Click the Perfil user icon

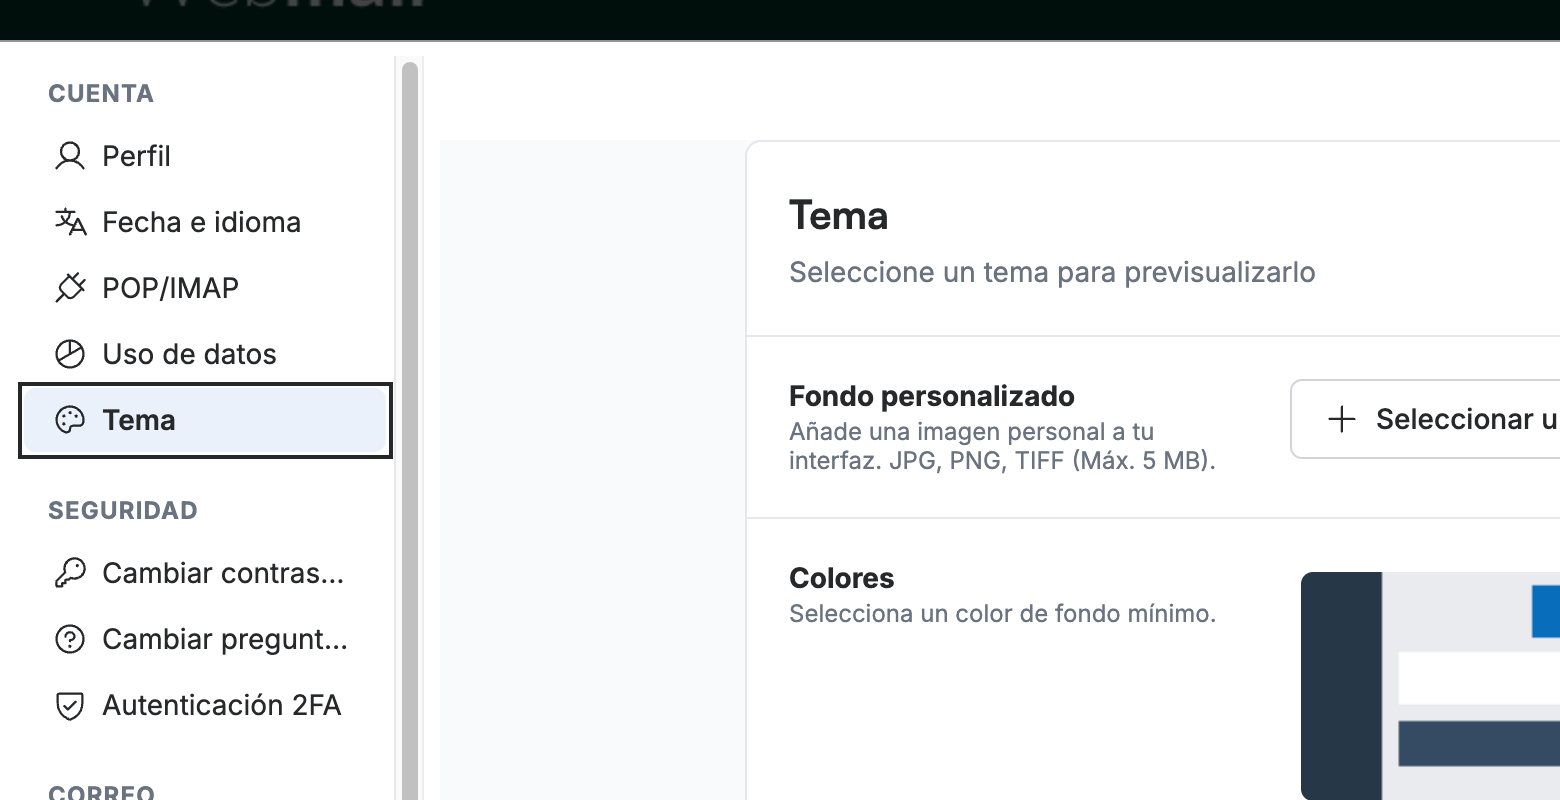click(x=70, y=156)
